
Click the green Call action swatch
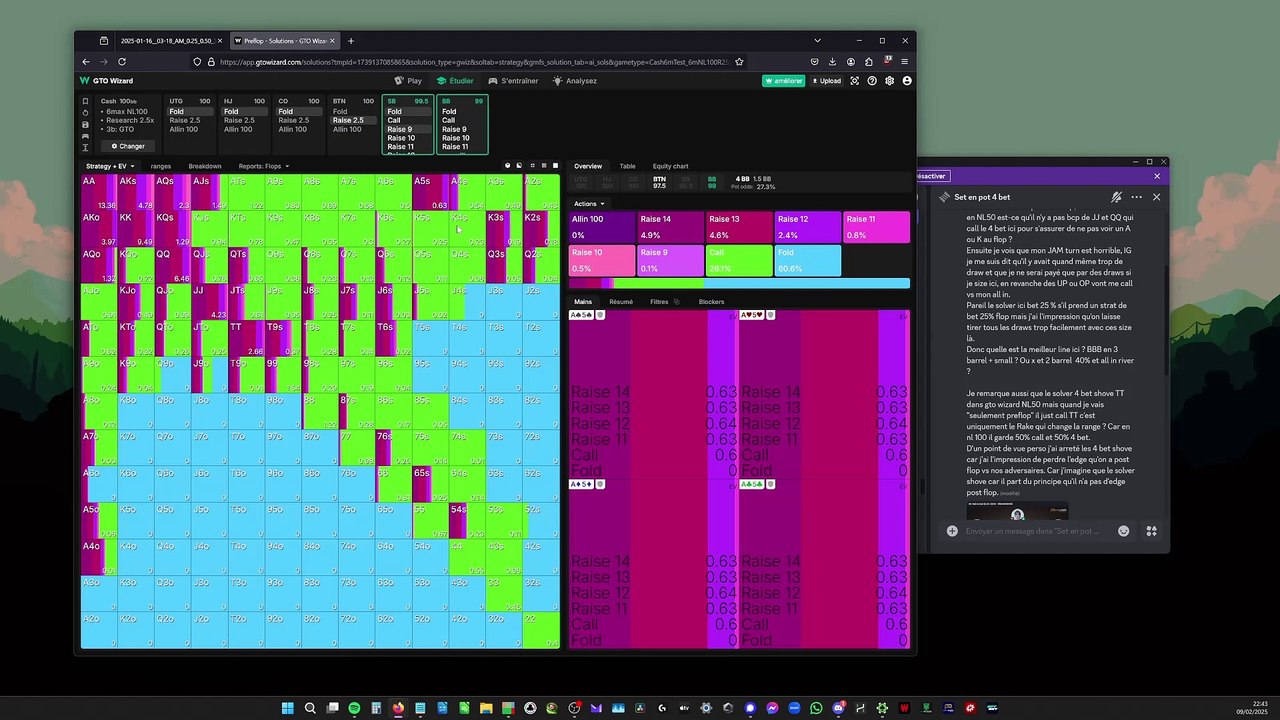coord(739,261)
